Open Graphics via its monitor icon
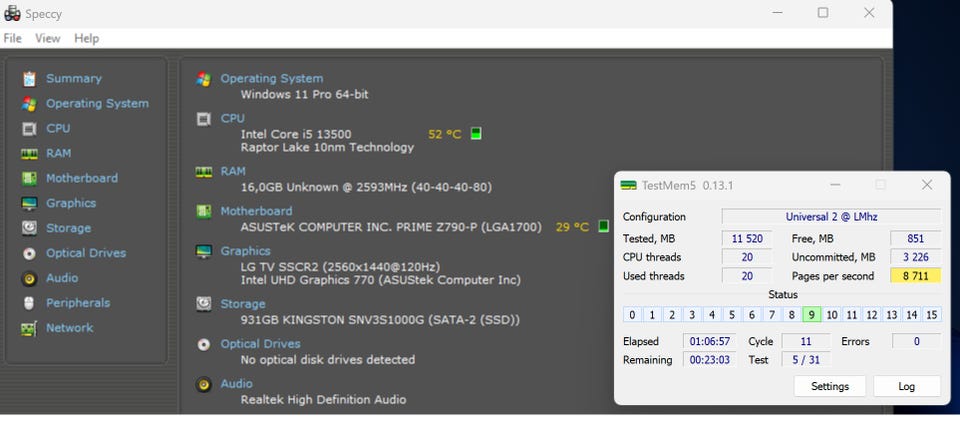Screen dimensions: 960x431 (x=29, y=204)
